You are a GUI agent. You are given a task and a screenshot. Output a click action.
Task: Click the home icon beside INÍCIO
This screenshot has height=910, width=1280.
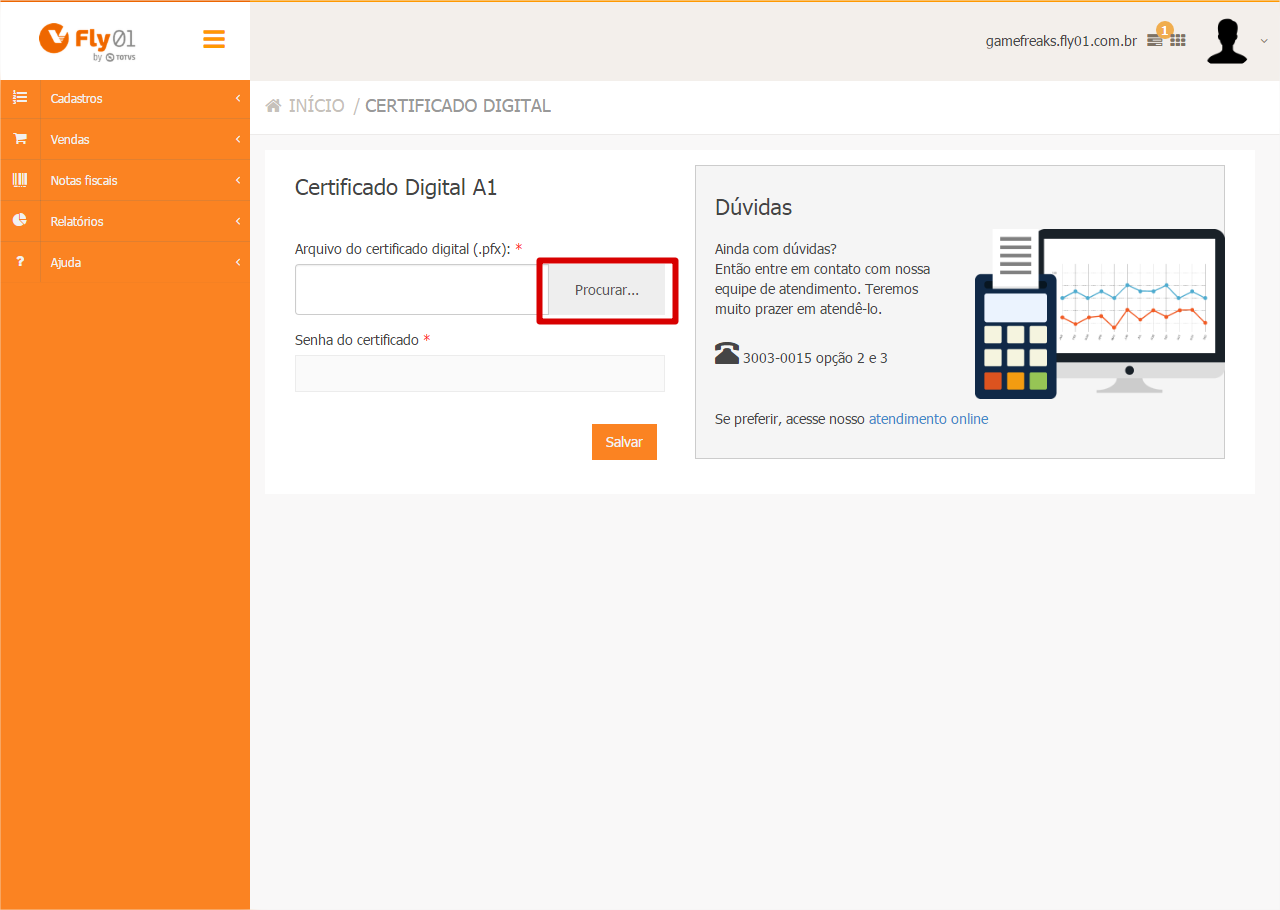[x=273, y=106]
